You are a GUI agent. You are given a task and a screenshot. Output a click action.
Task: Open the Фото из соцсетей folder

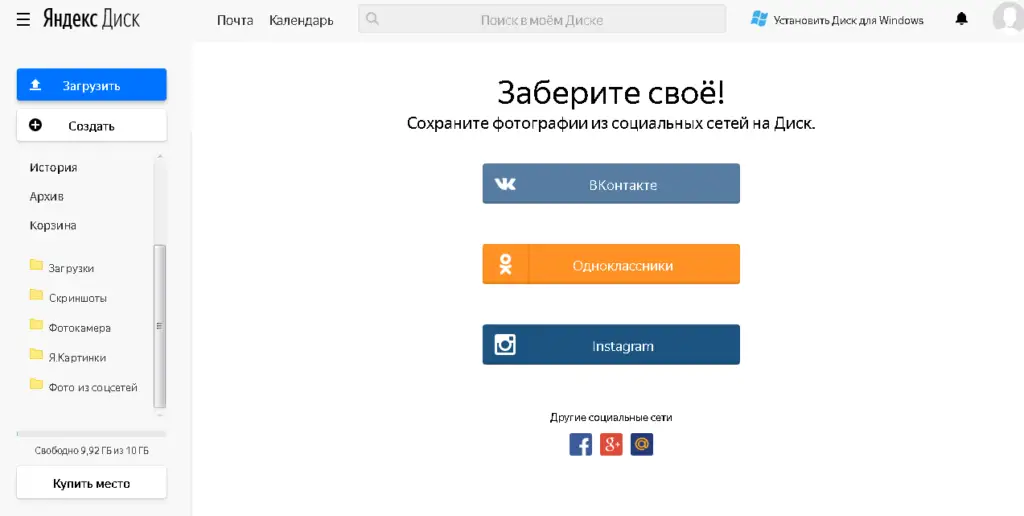coord(84,387)
